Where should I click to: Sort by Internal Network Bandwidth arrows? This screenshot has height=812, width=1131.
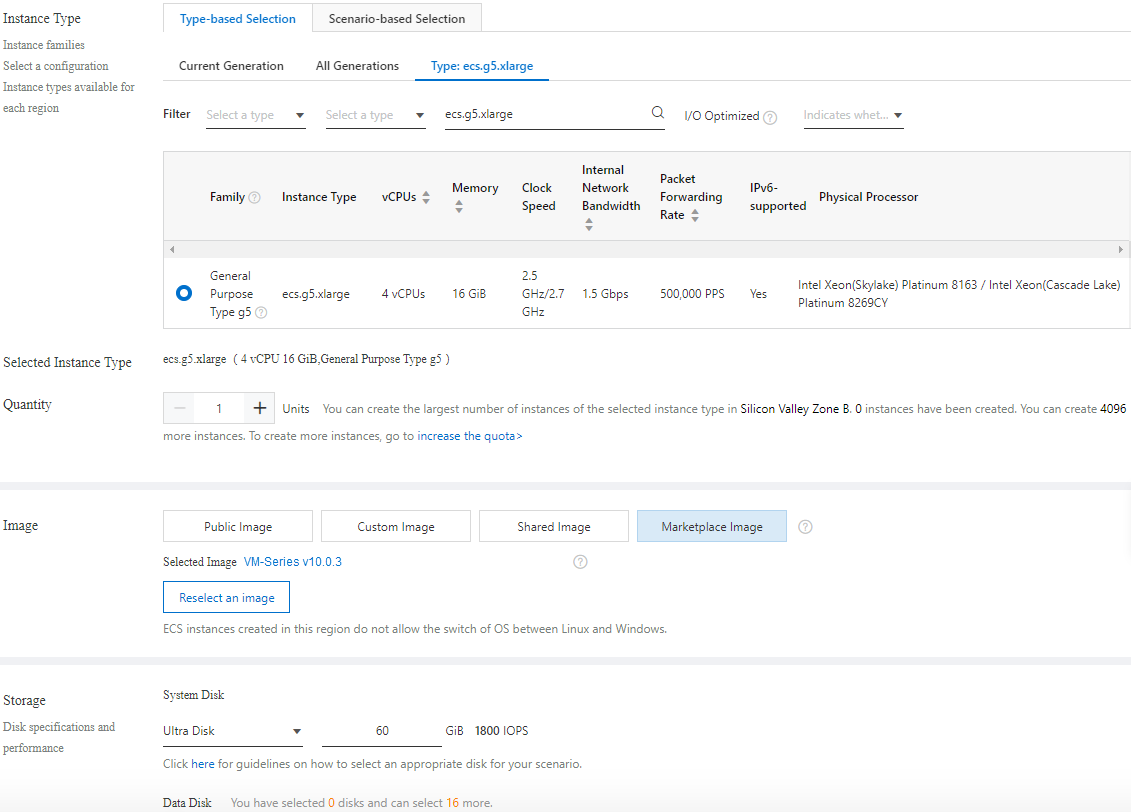click(589, 225)
